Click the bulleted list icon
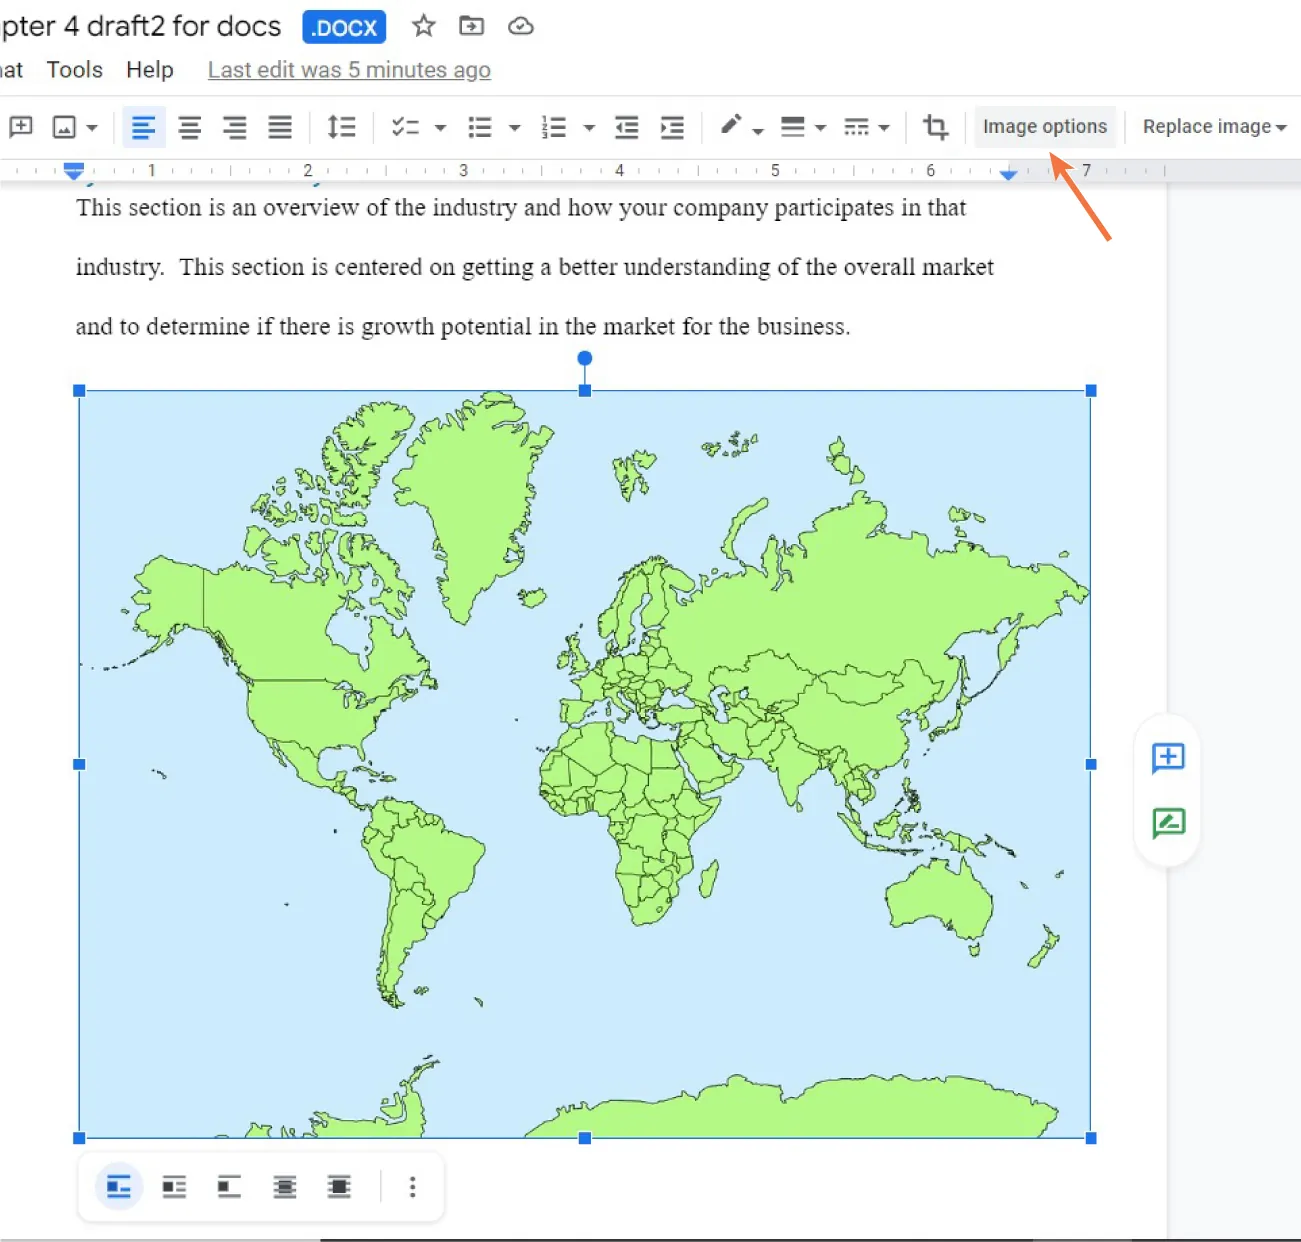The image size is (1301, 1242). (x=481, y=127)
